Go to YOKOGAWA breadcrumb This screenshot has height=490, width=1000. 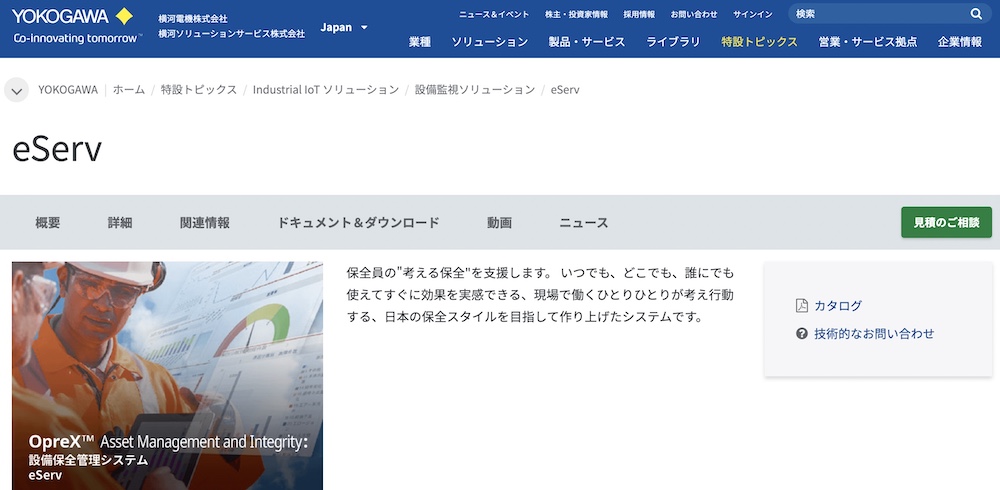click(68, 90)
